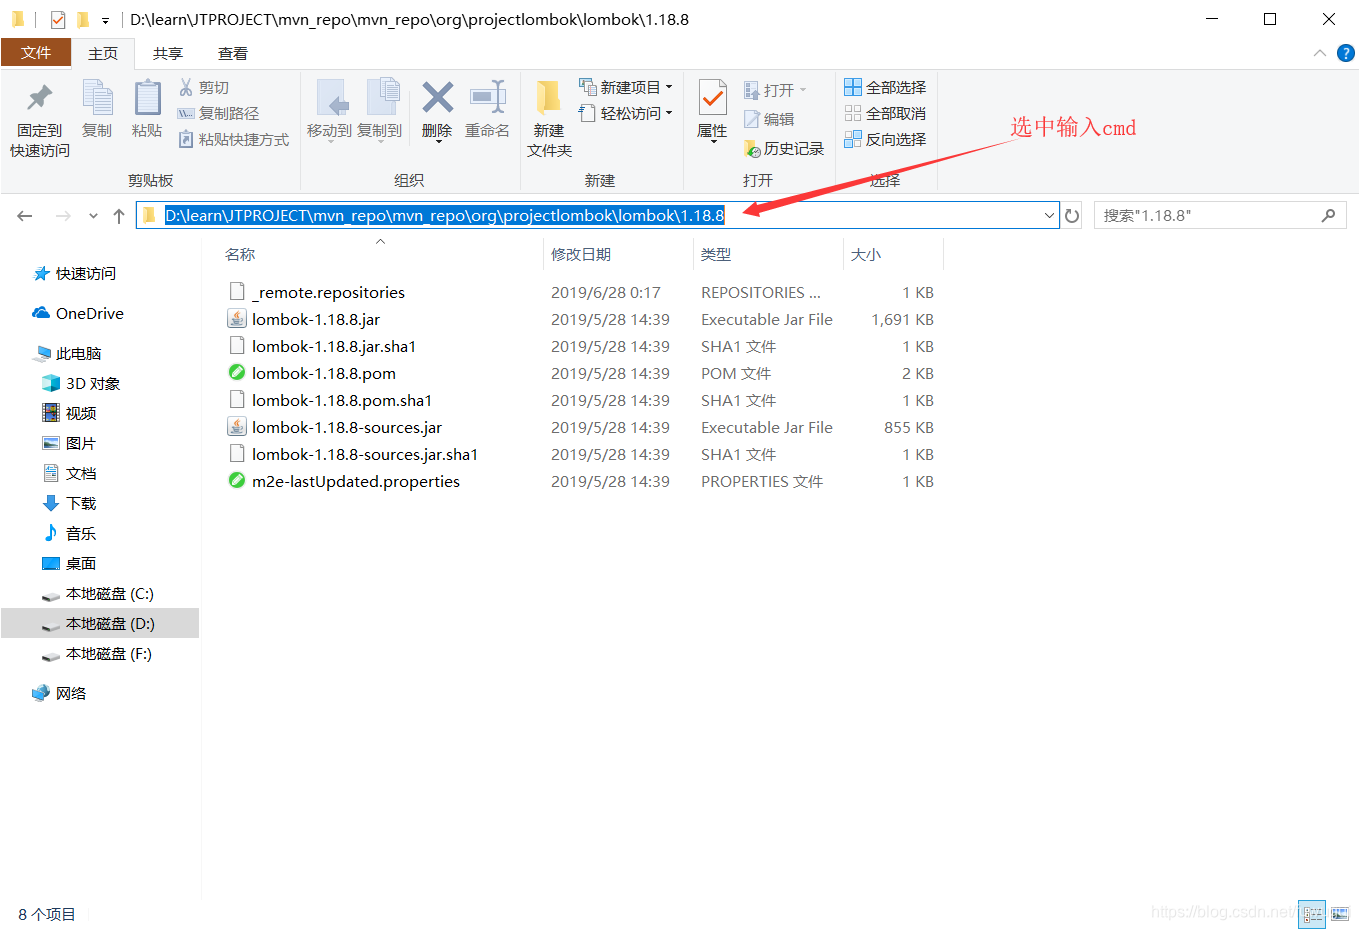The height and width of the screenshot is (930, 1360).
Task: Select lombok-1.18.8.jar file
Action: point(316,319)
